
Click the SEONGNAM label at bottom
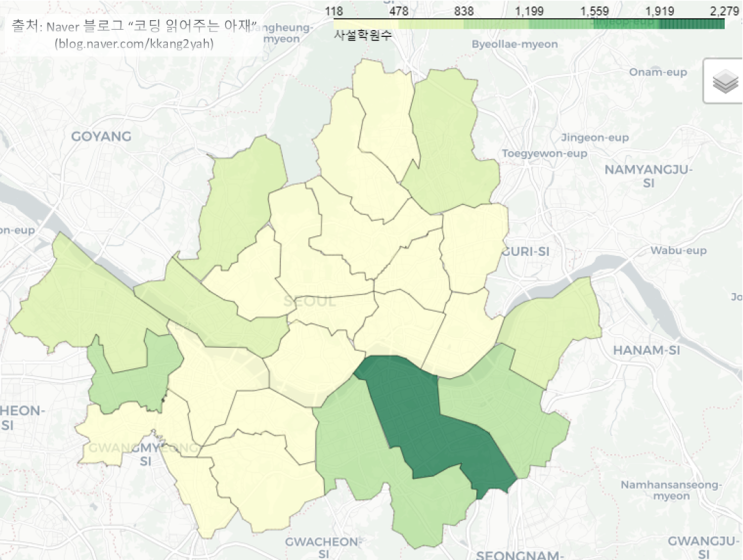[x=519, y=555]
